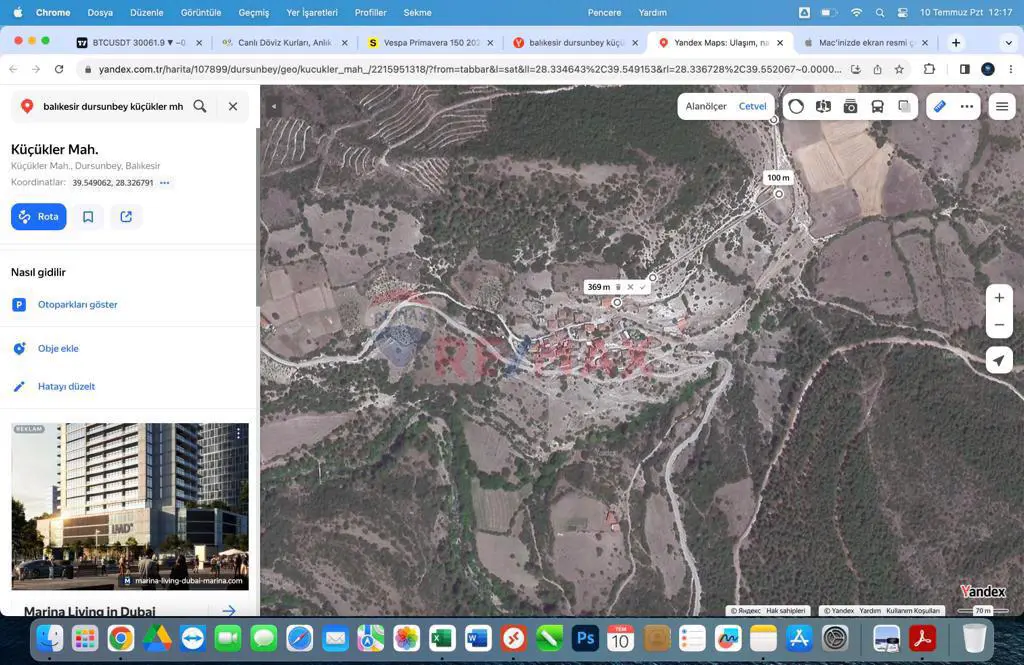Image resolution: width=1024 pixels, height=665 pixels.
Task: Reload the current page
Action: [x=59, y=69]
